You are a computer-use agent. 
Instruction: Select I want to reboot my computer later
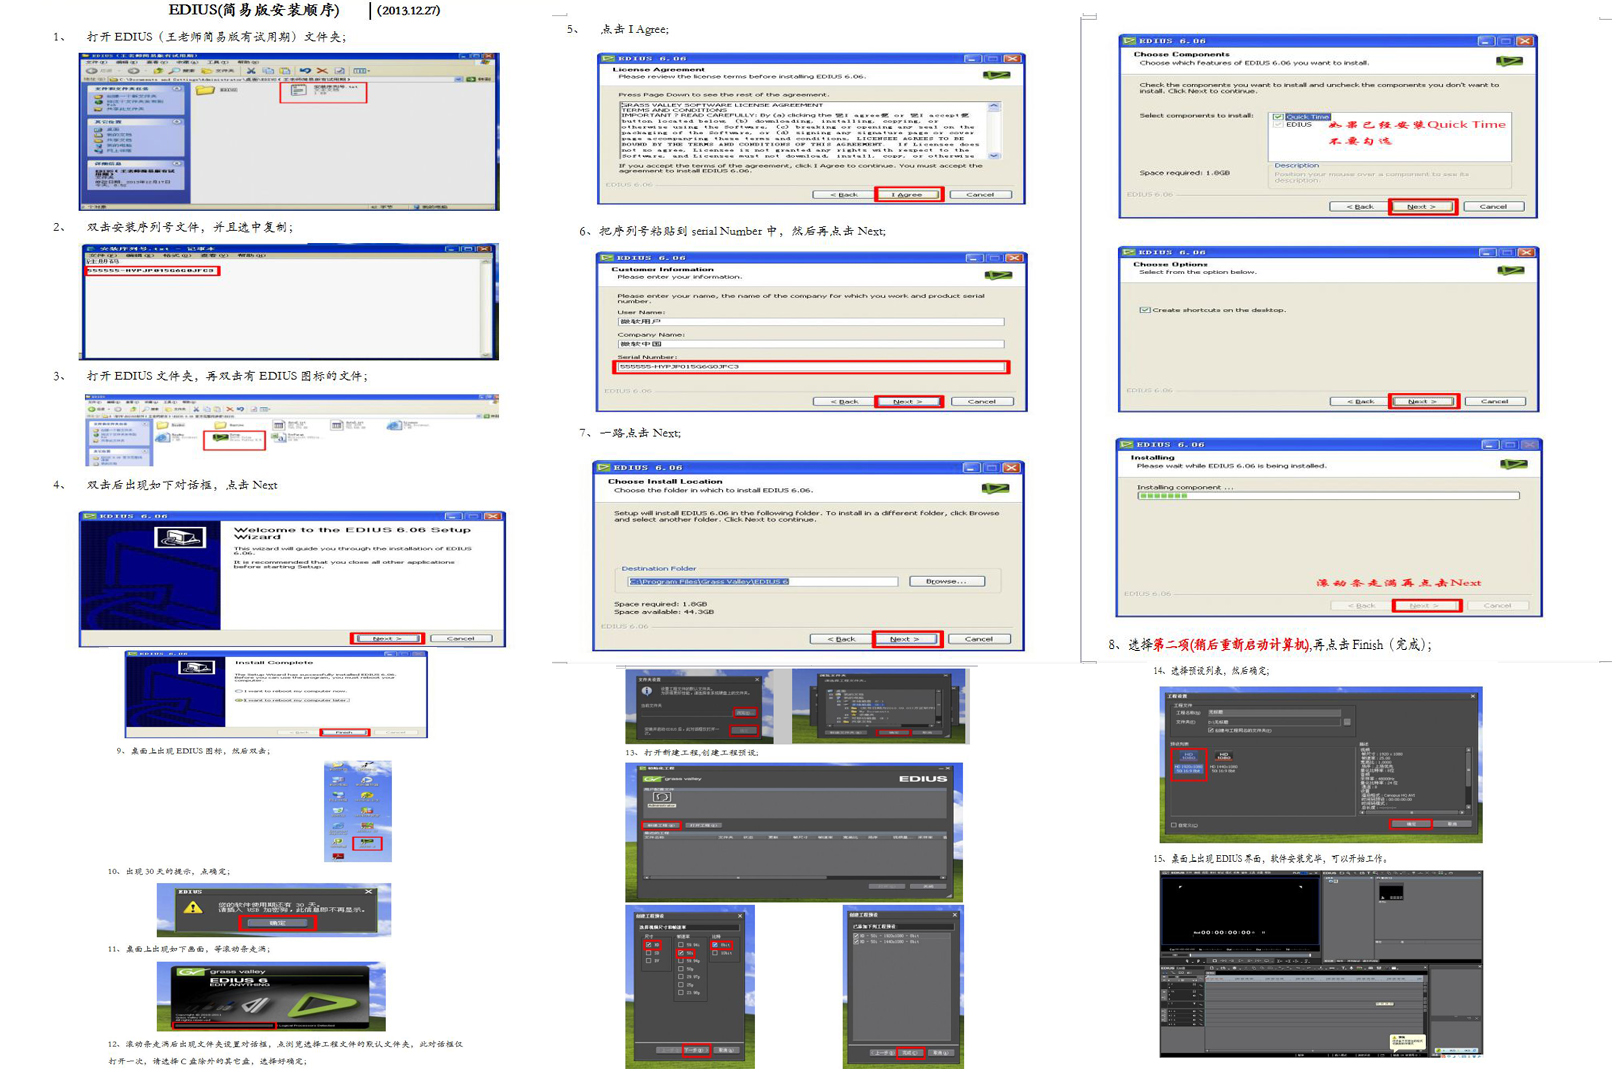coord(238,700)
